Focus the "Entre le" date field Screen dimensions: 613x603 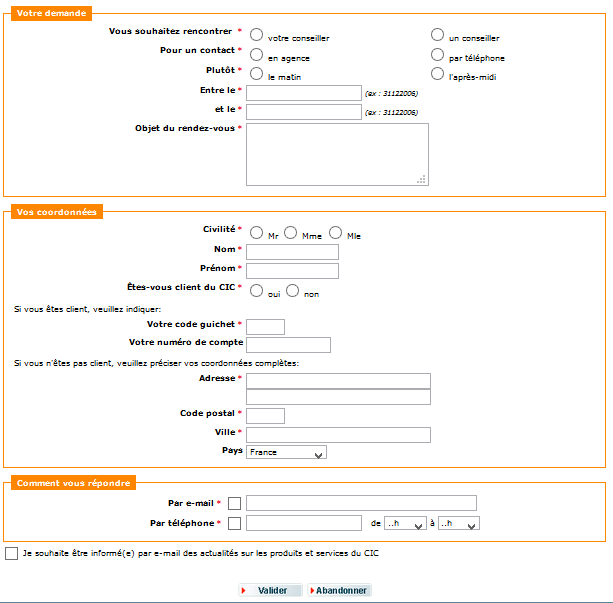pos(304,93)
